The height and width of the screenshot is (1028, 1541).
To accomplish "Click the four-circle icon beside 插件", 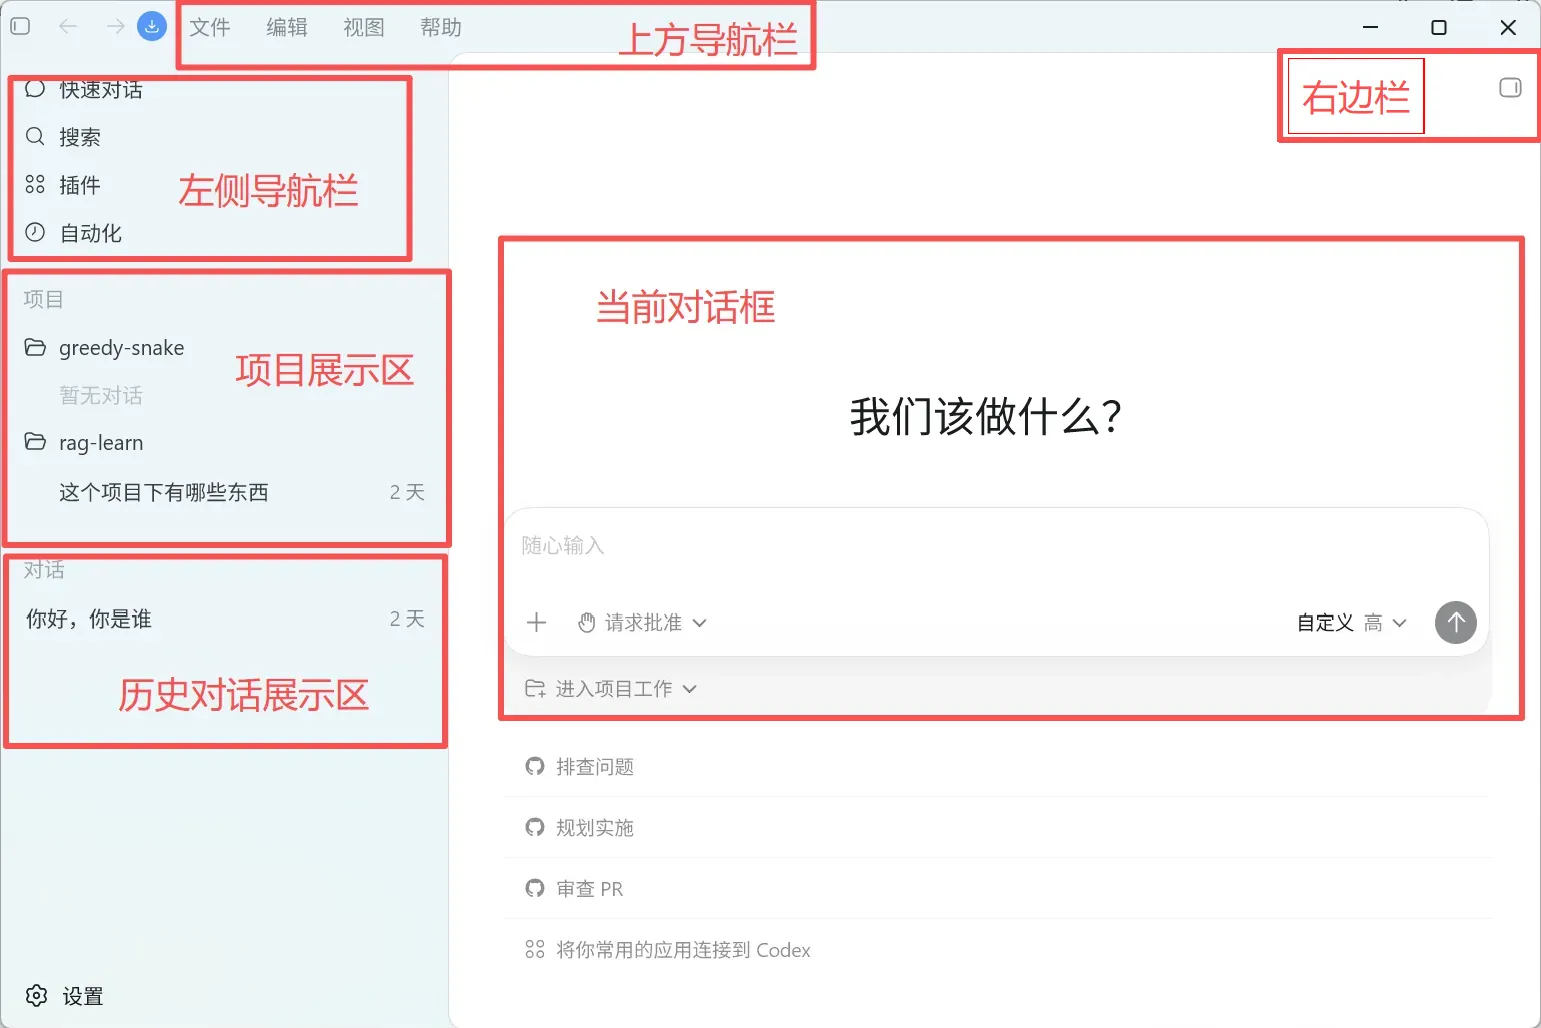I will click(35, 184).
